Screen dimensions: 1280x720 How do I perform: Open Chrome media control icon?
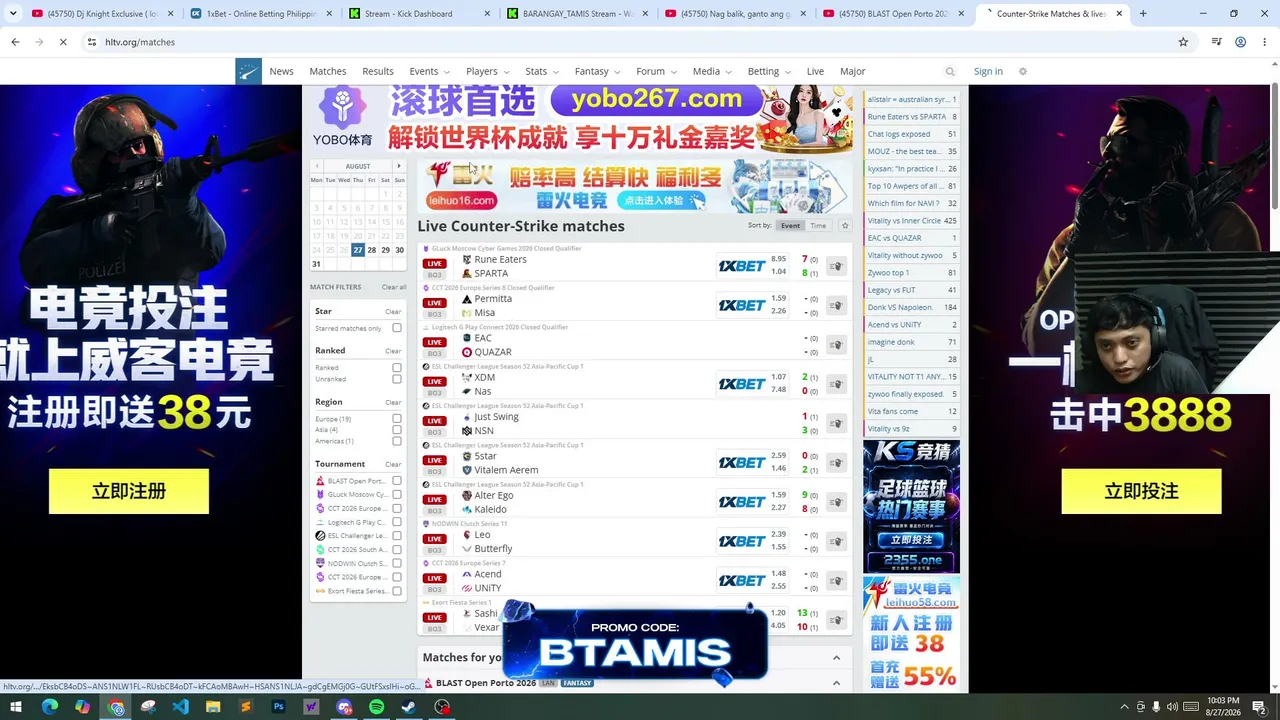(1216, 42)
